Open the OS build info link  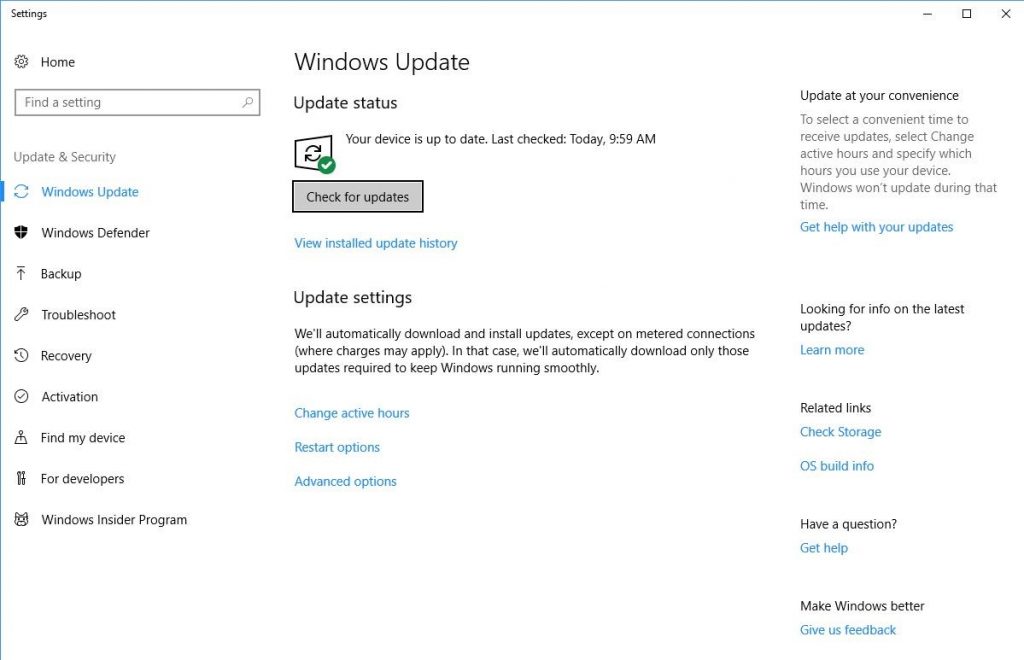837,466
